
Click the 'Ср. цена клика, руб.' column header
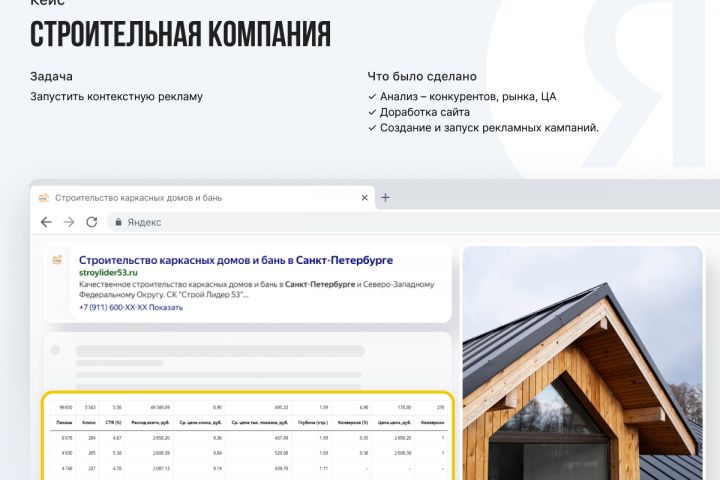[201, 422]
